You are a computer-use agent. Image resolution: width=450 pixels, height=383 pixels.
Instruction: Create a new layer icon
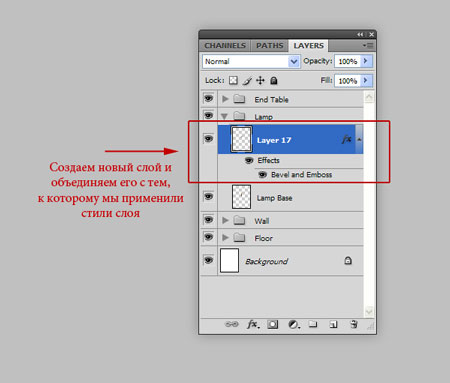point(333,324)
